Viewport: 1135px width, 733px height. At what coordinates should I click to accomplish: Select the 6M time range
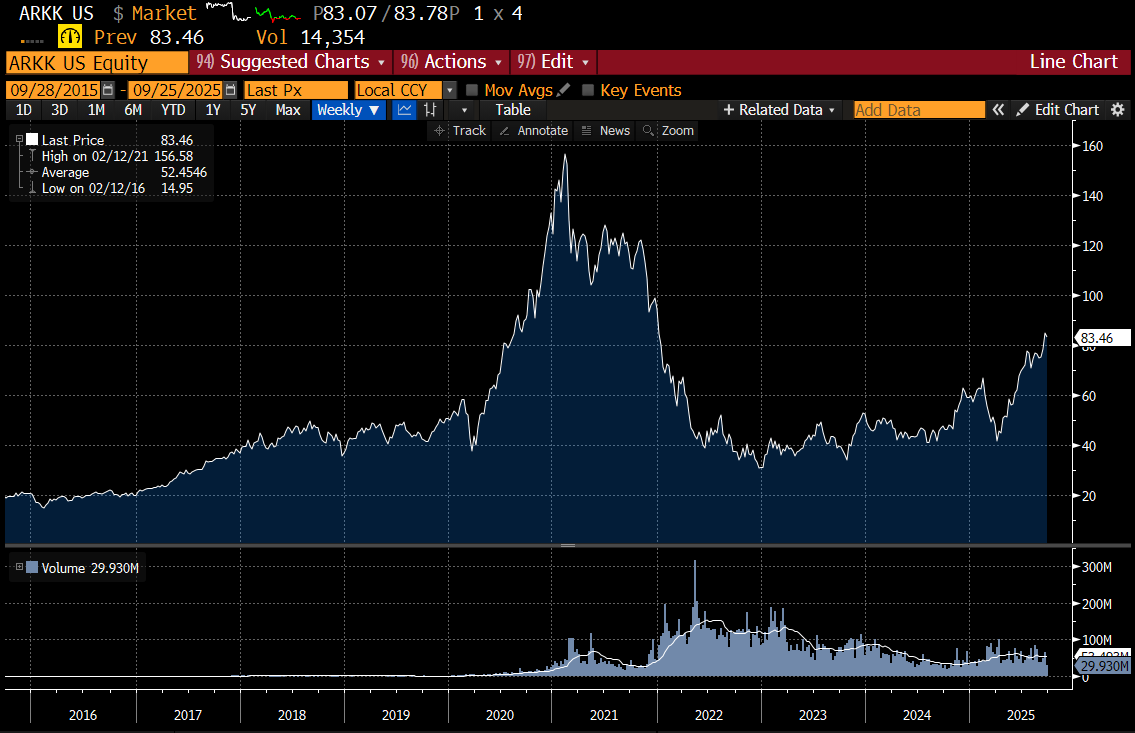click(x=133, y=110)
